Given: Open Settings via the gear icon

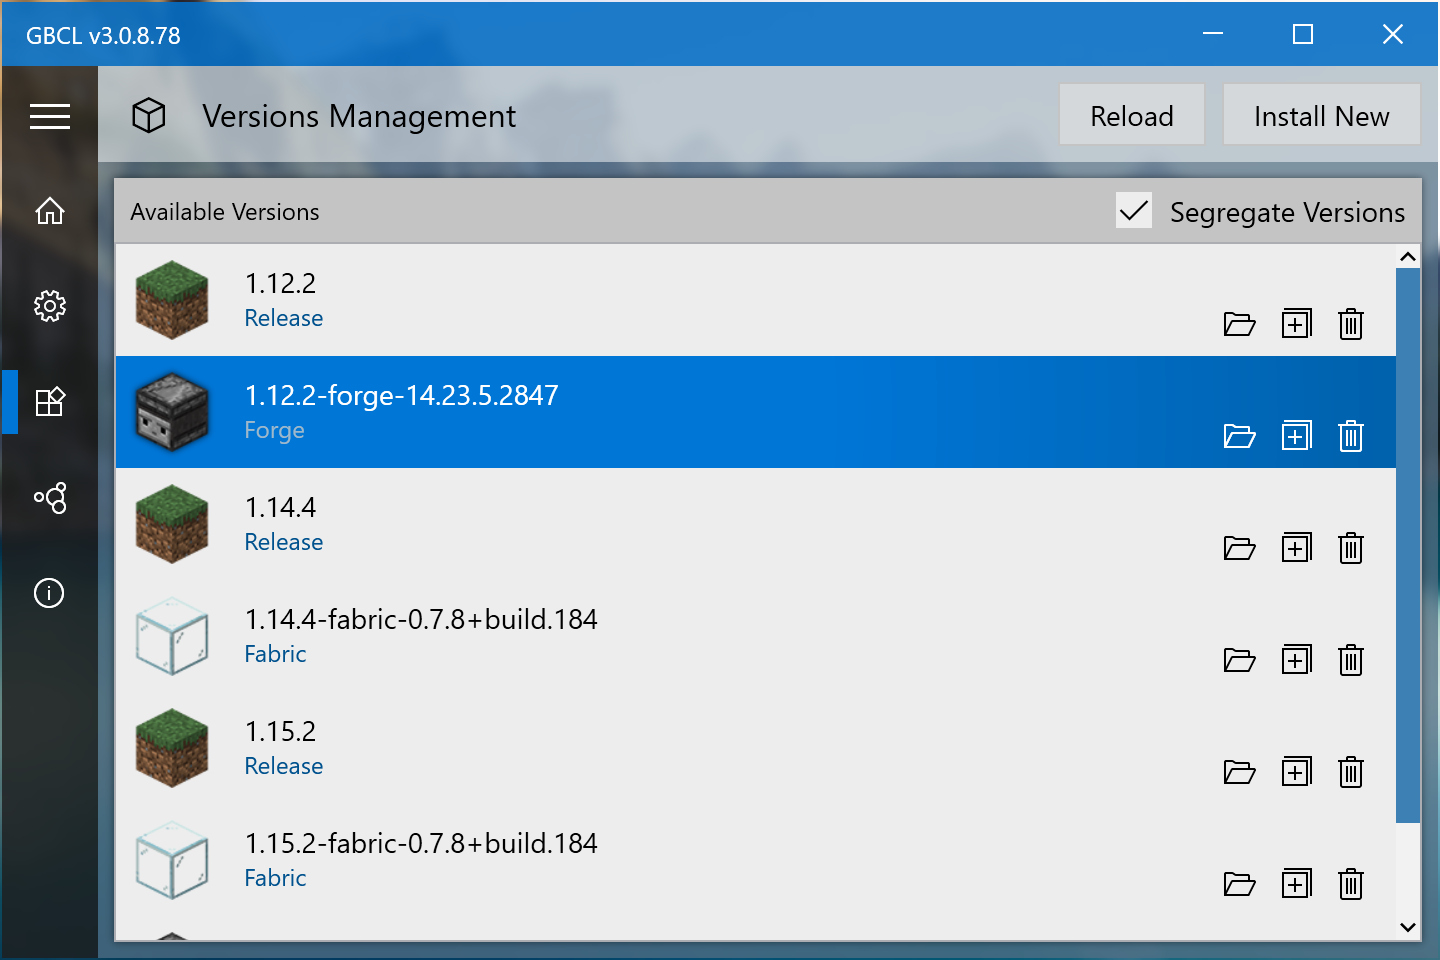Looking at the screenshot, I should tap(49, 306).
